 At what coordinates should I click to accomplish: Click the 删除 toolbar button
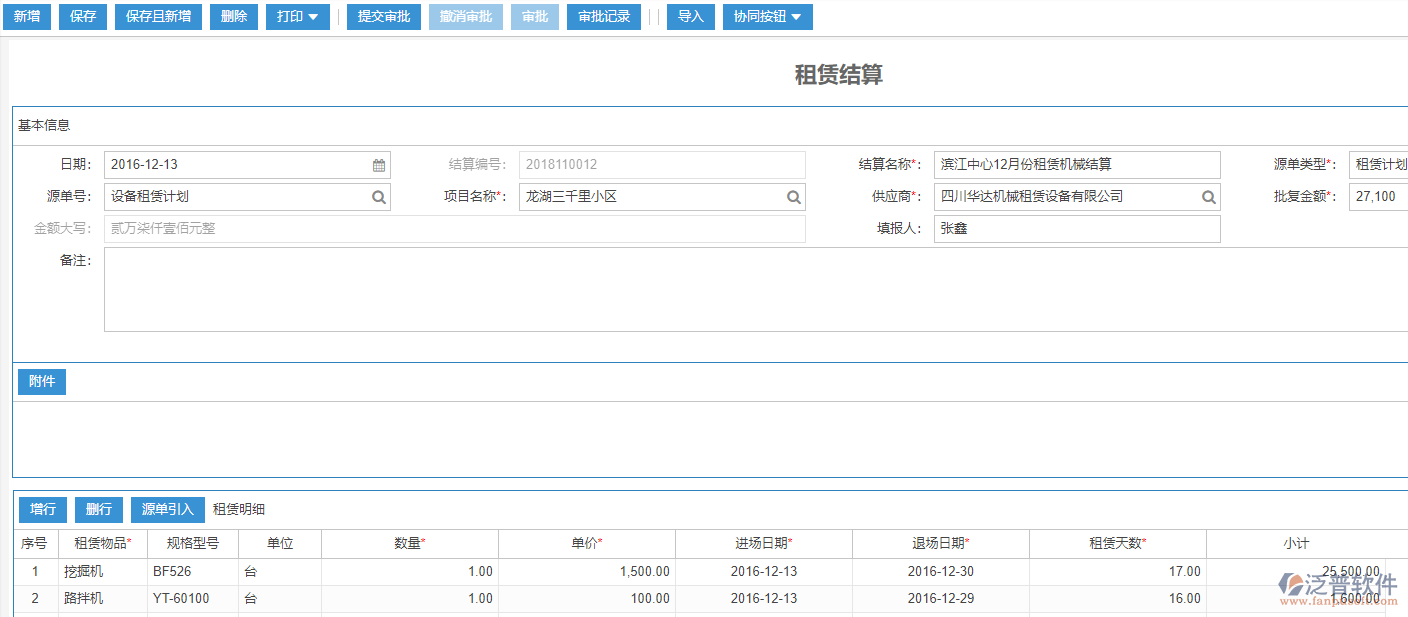coord(234,17)
